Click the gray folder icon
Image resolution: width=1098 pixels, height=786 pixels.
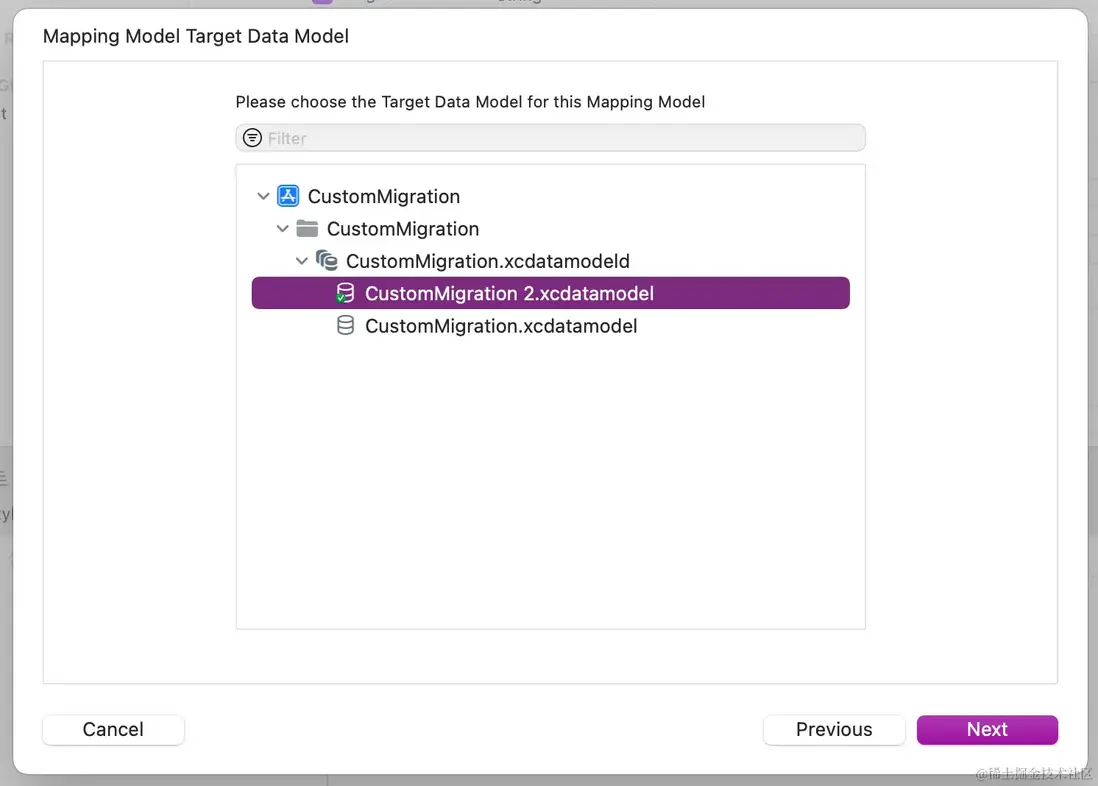coord(307,229)
